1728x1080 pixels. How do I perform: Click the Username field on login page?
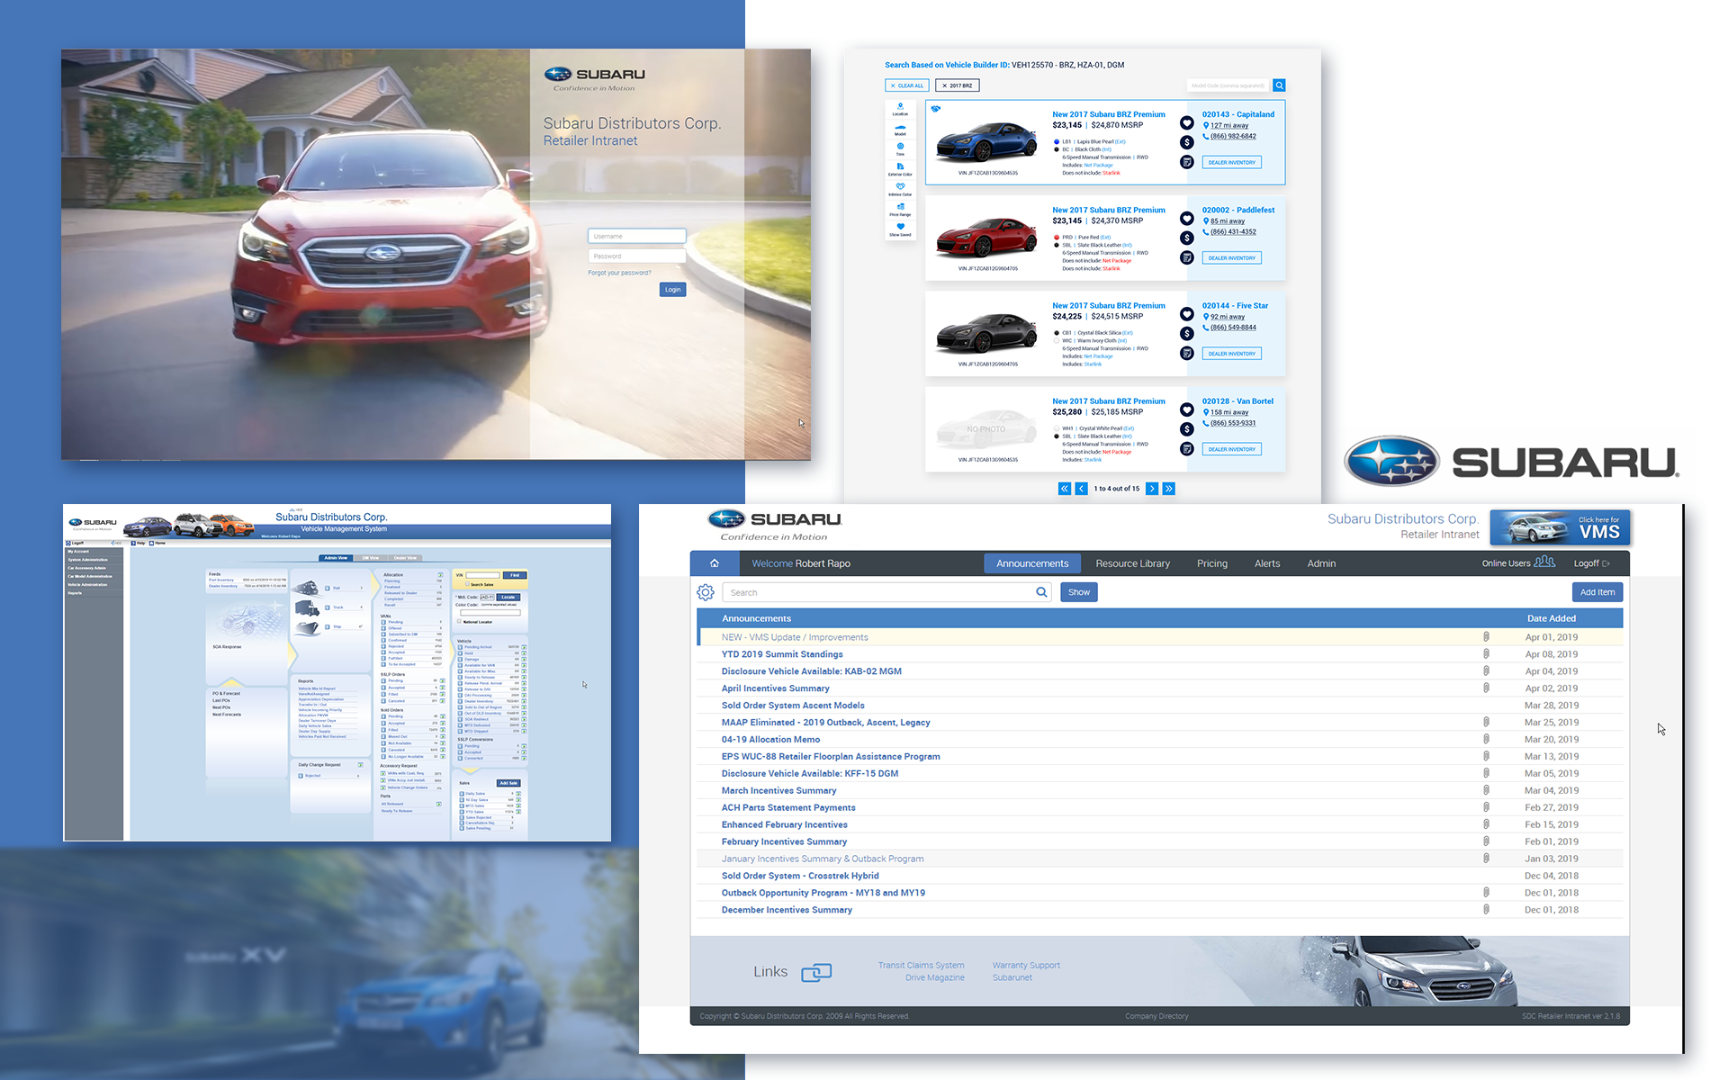tap(637, 236)
